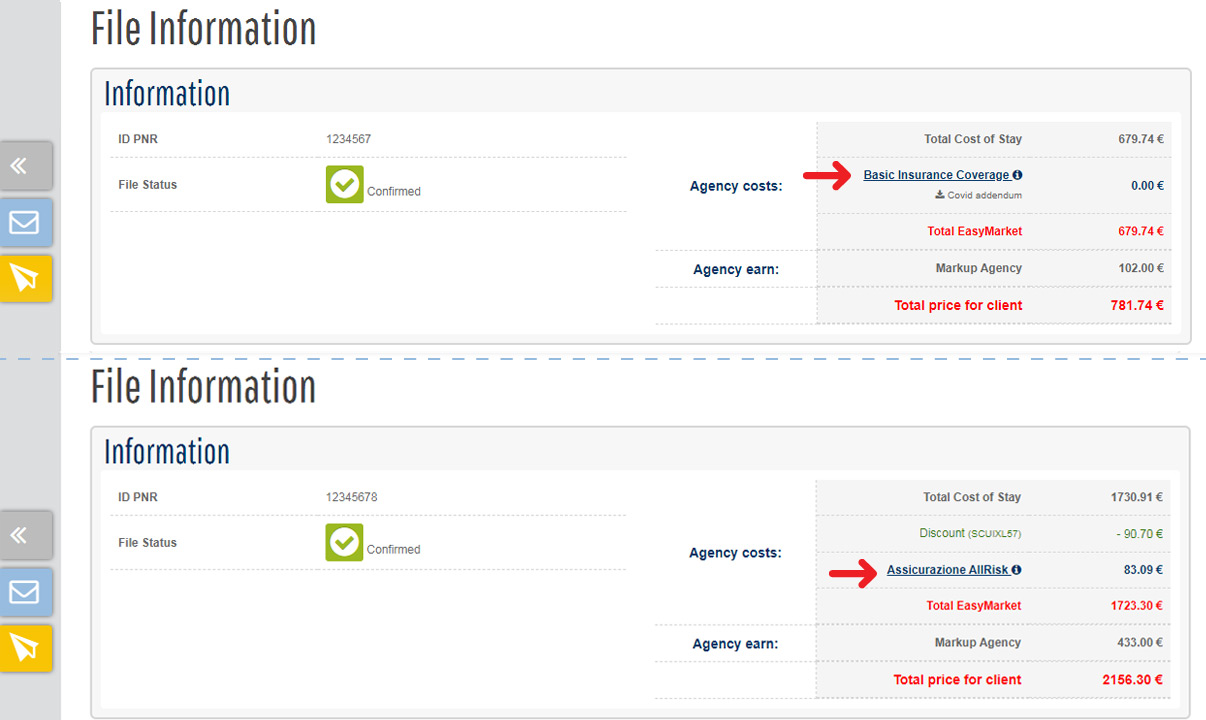Click the green Confirmed checkmark for PNR 12345678

tap(344, 543)
